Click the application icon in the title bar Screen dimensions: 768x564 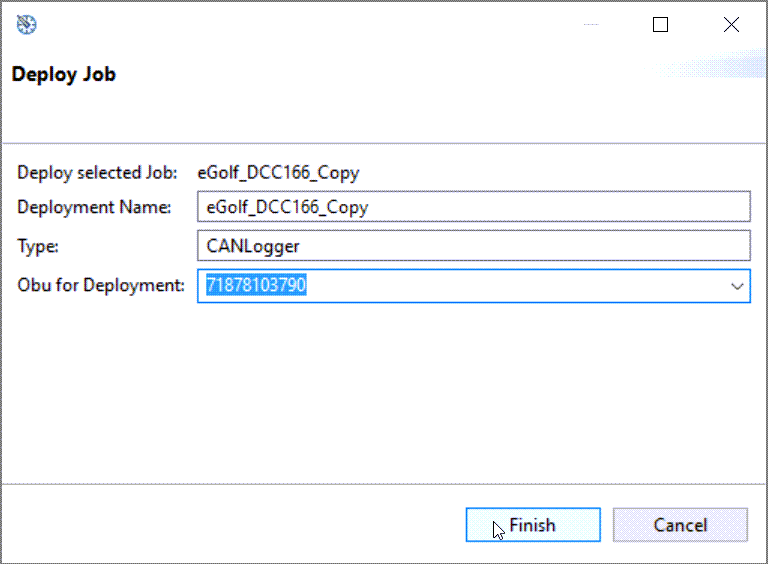(x=26, y=25)
